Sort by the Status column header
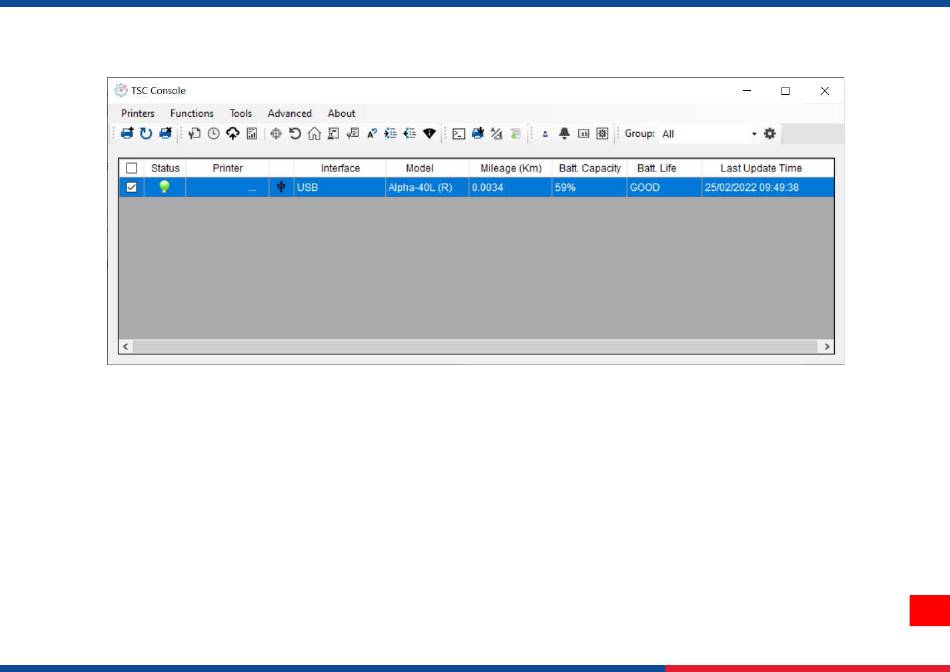This screenshot has width=950, height=672. click(165, 168)
